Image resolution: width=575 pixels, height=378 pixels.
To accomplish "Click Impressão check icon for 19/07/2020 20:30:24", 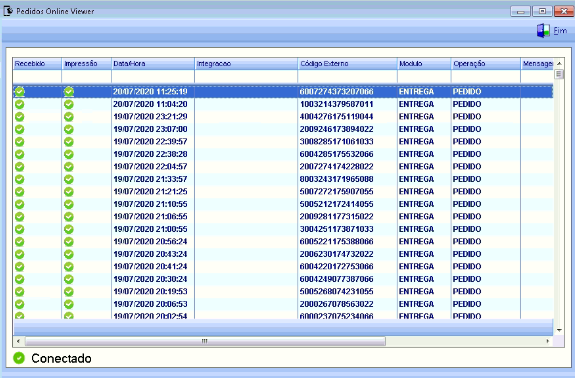I will click(69, 279).
